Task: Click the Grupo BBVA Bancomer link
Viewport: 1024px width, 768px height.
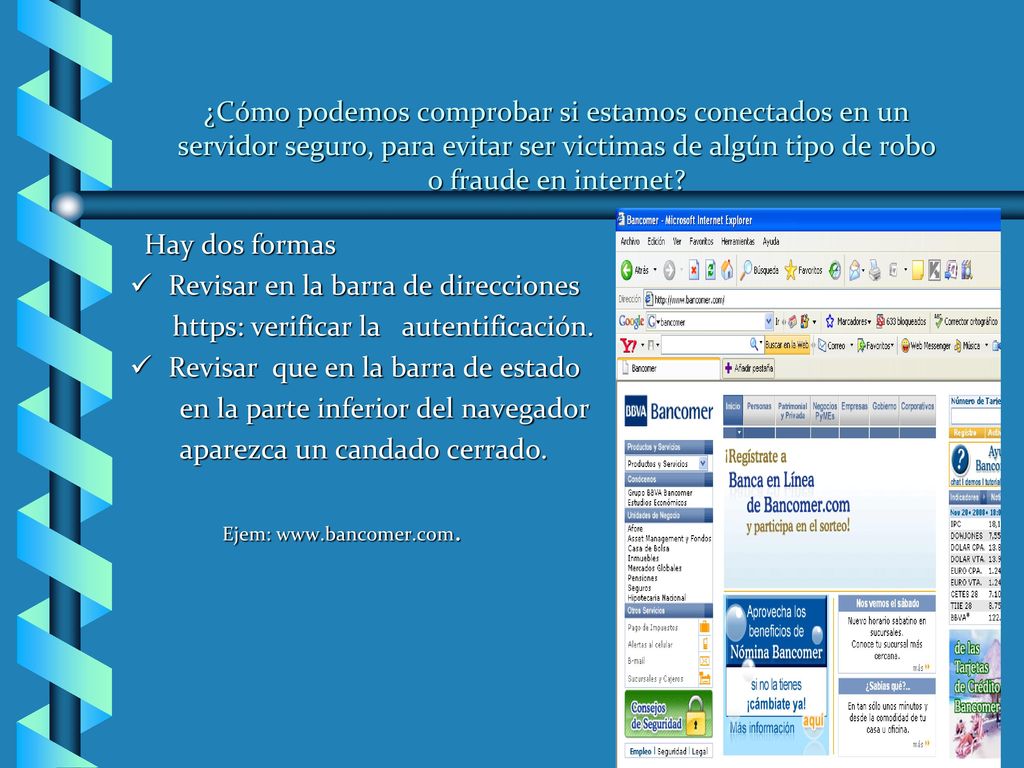Action: [x=660, y=493]
